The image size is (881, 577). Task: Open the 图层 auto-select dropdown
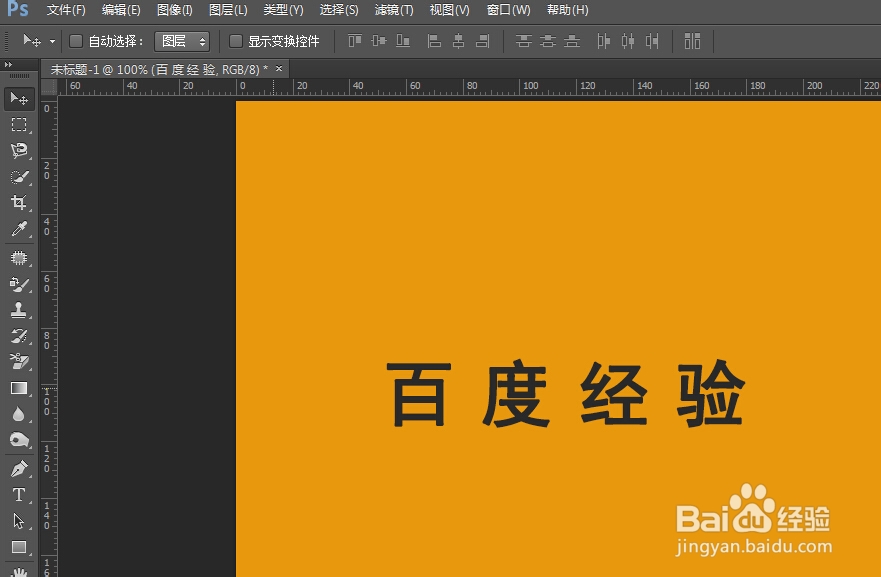(x=182, y=41)
